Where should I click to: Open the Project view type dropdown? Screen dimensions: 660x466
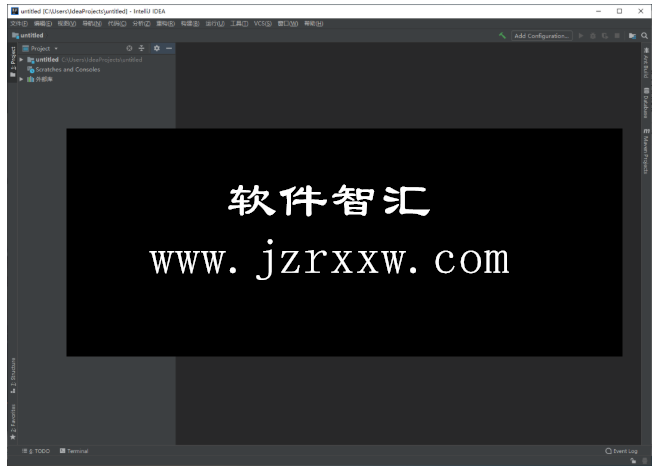pos(40,48)
